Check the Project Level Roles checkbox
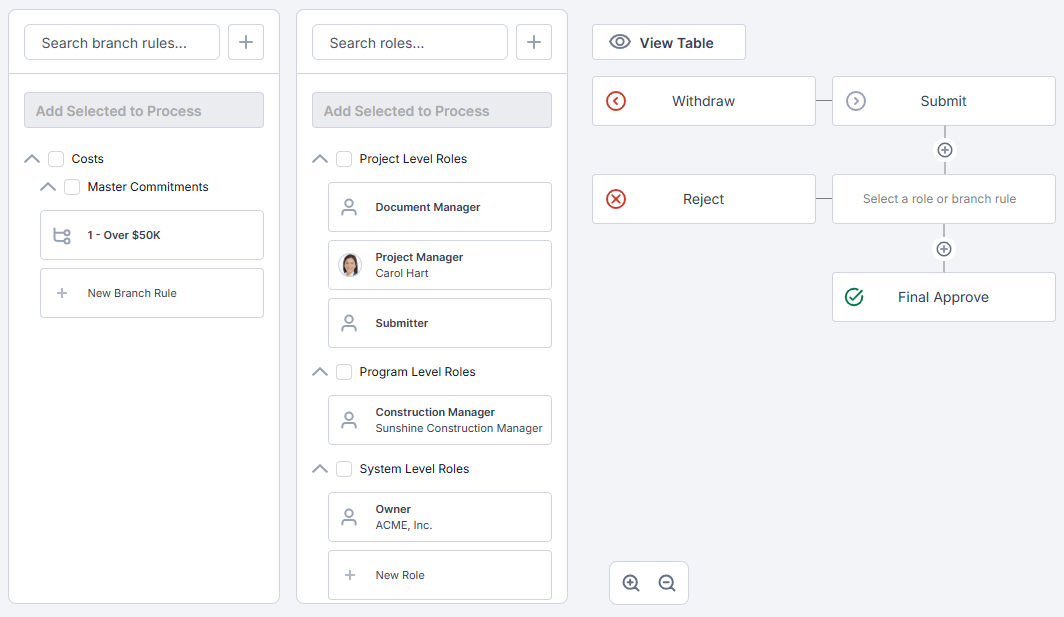 [344, 159]
